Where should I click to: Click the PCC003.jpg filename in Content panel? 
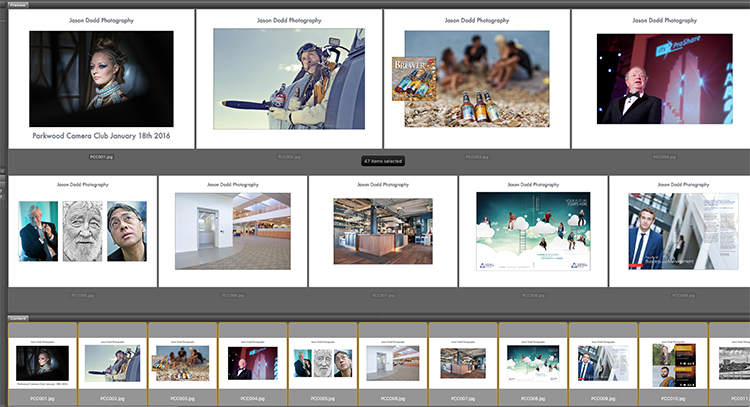(x=183, y=398)
